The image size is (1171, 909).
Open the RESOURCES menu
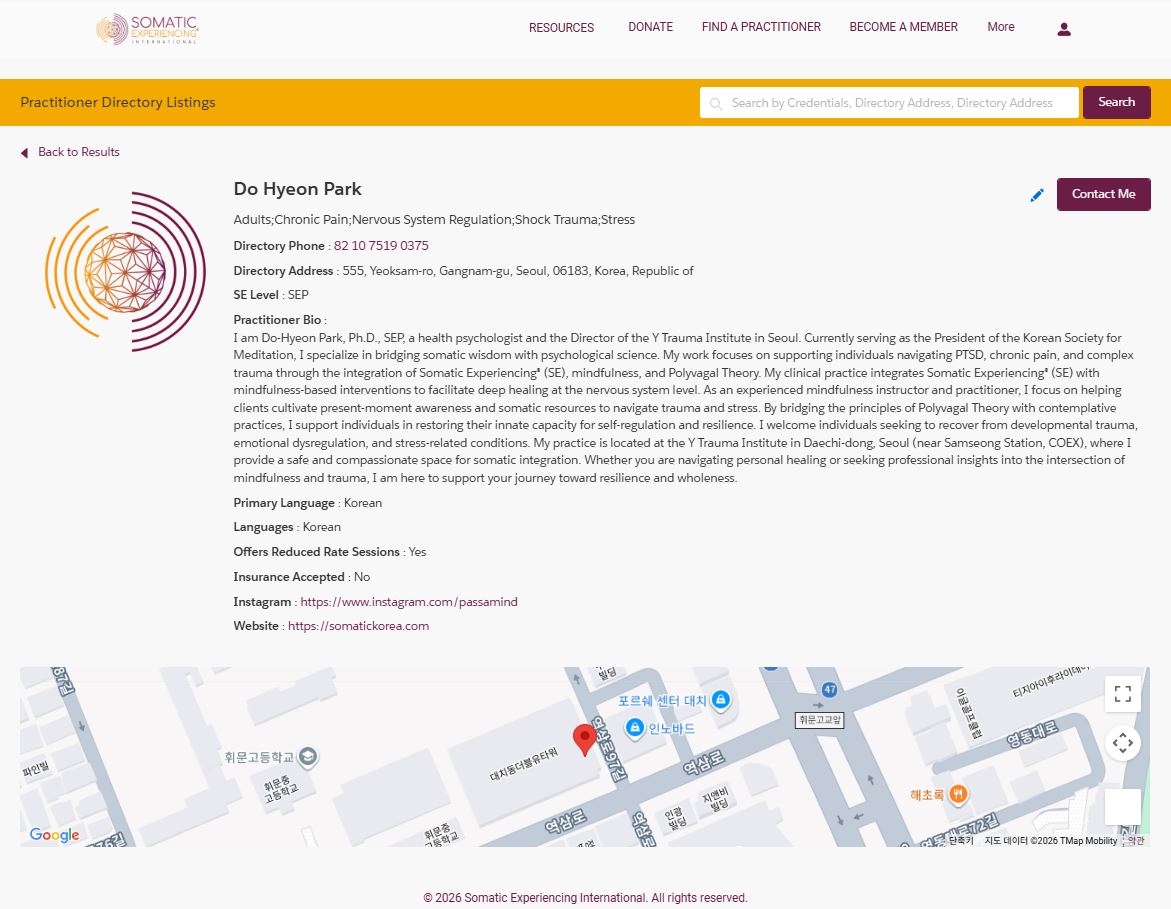(x=561, y=28)
